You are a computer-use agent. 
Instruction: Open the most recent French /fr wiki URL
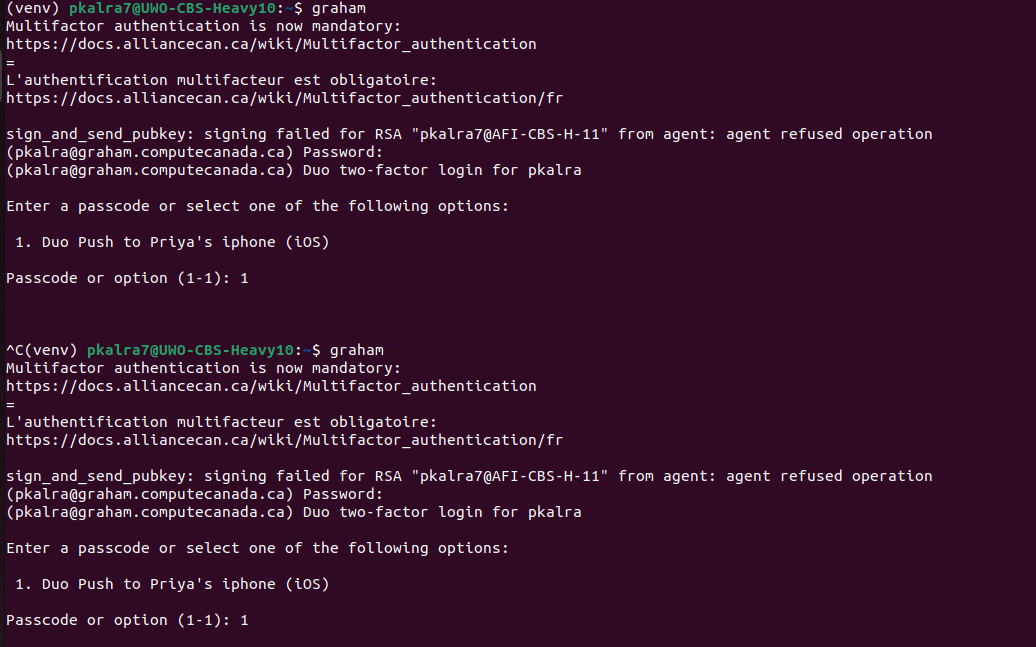284,440
